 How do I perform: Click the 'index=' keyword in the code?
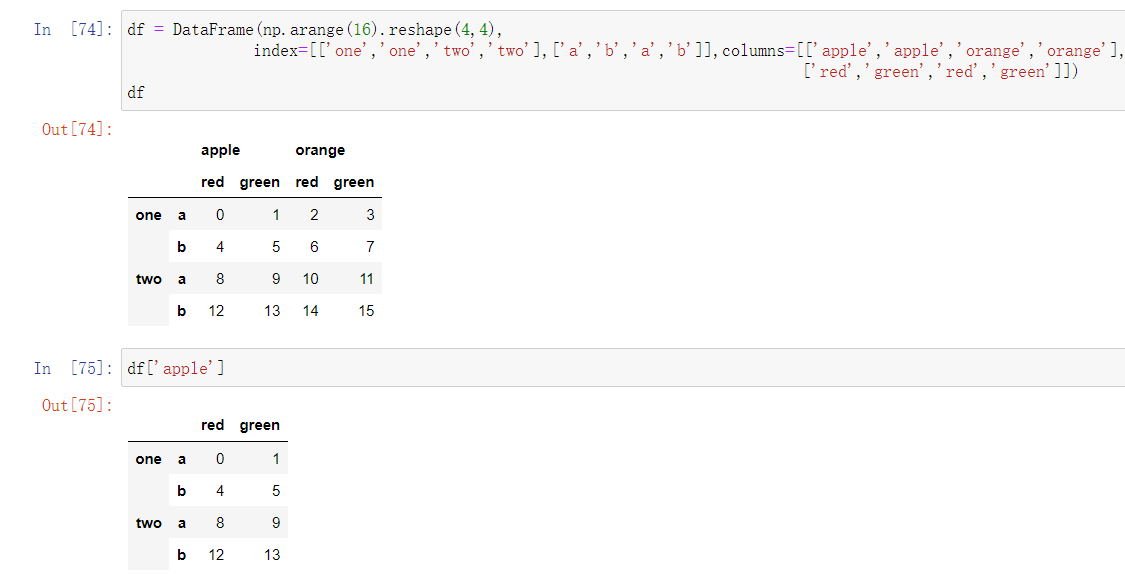[x=281, y=50]
